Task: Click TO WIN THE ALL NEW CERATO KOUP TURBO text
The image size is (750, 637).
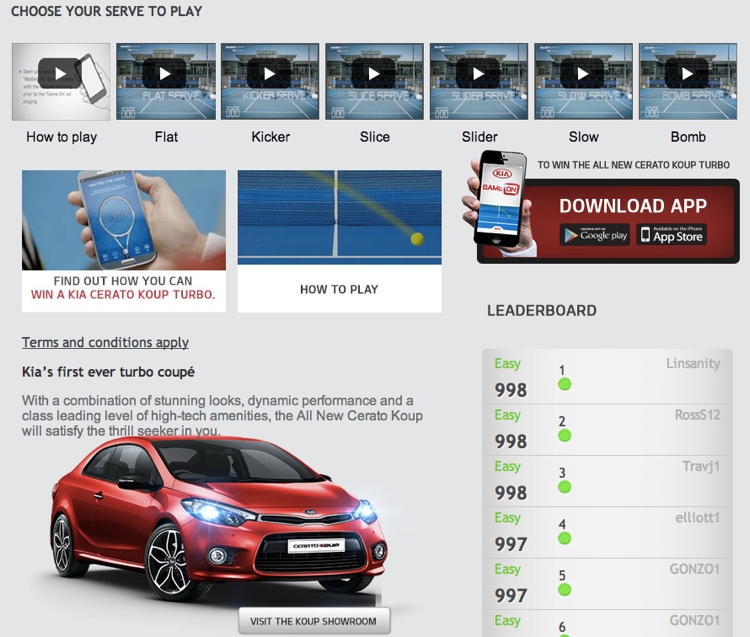Action: point(633,165)
